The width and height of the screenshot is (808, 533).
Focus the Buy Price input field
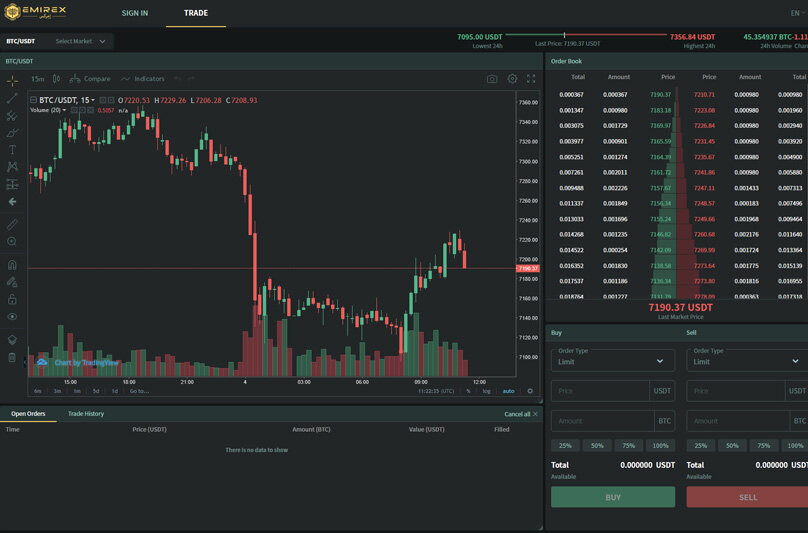tap(600, 391)
